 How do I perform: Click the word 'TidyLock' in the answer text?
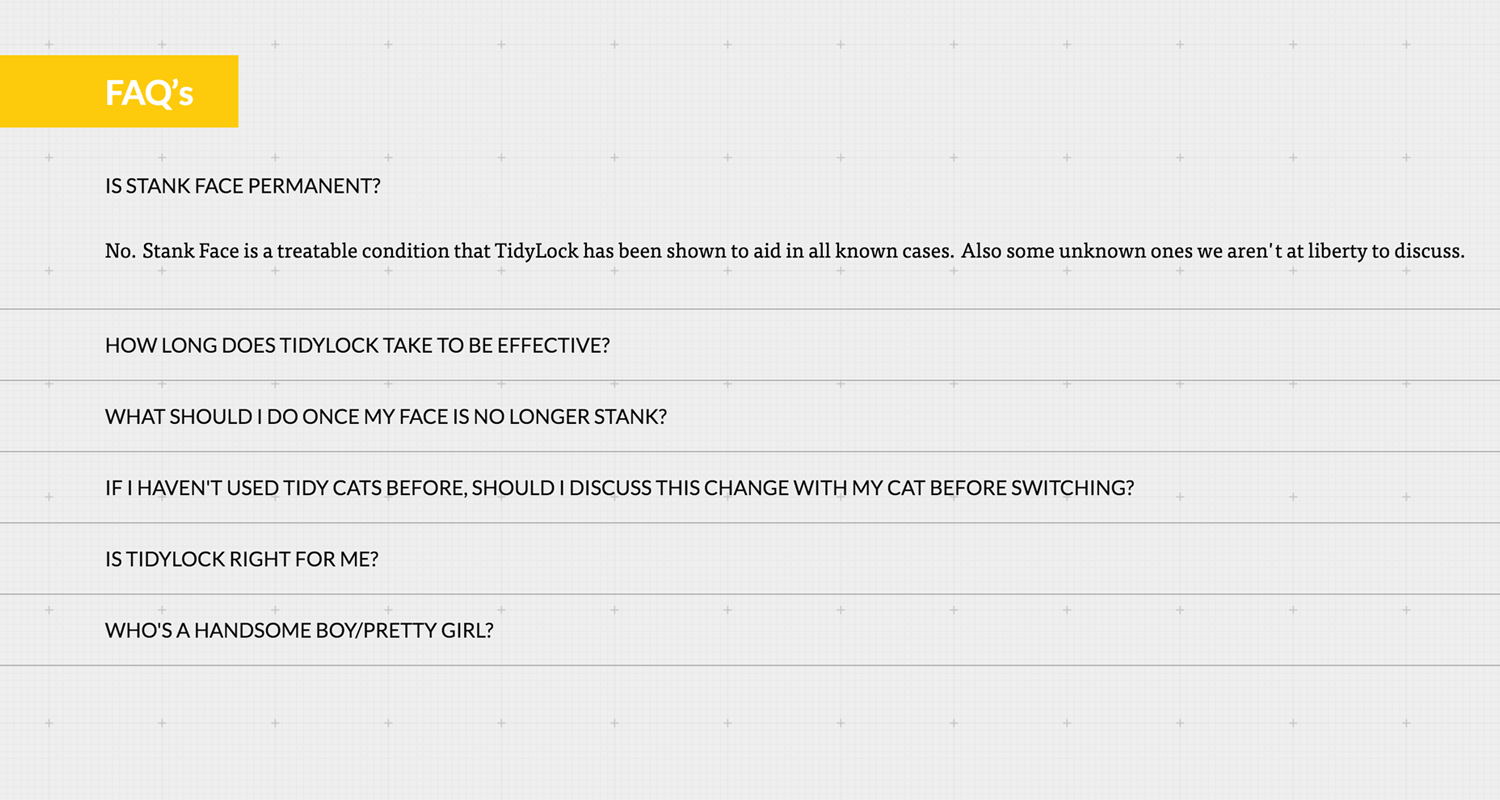537,251
